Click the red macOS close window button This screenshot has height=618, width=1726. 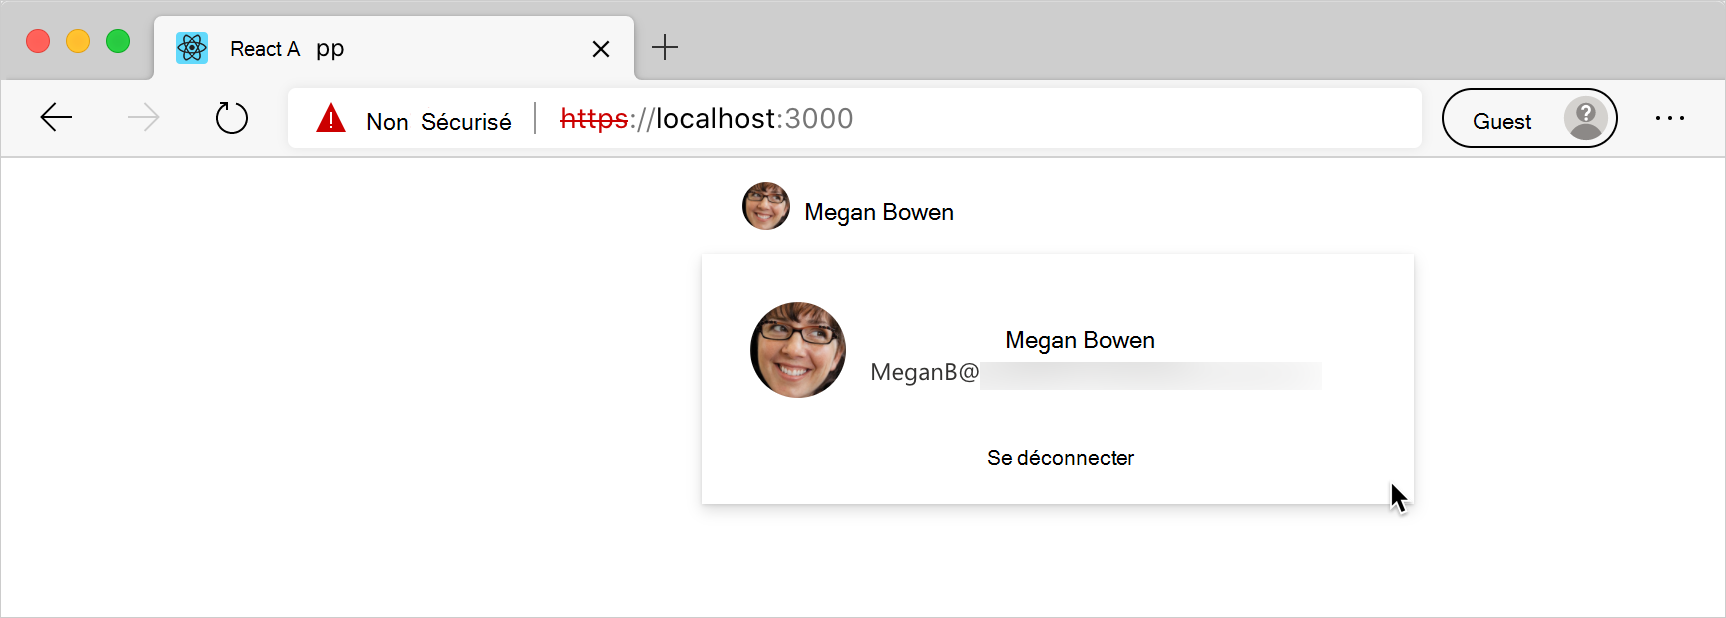click(38, 41)
